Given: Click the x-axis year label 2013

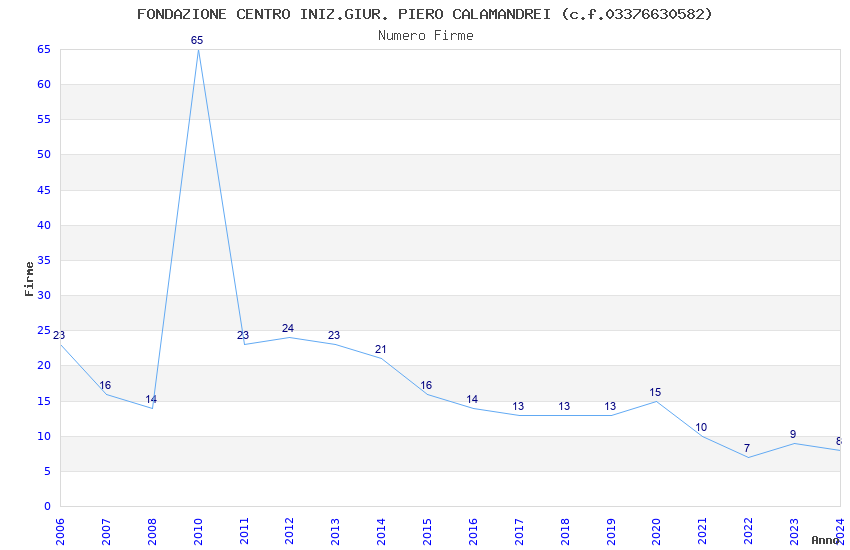Looking at the screenshot, I should (x=336, y=532).
